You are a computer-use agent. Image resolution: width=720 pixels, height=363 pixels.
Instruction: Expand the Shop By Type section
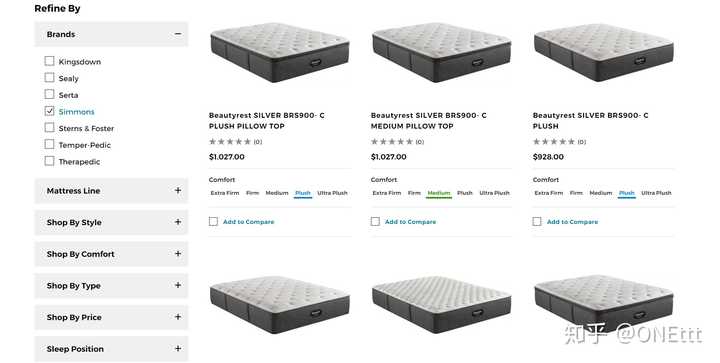[111, 285]
